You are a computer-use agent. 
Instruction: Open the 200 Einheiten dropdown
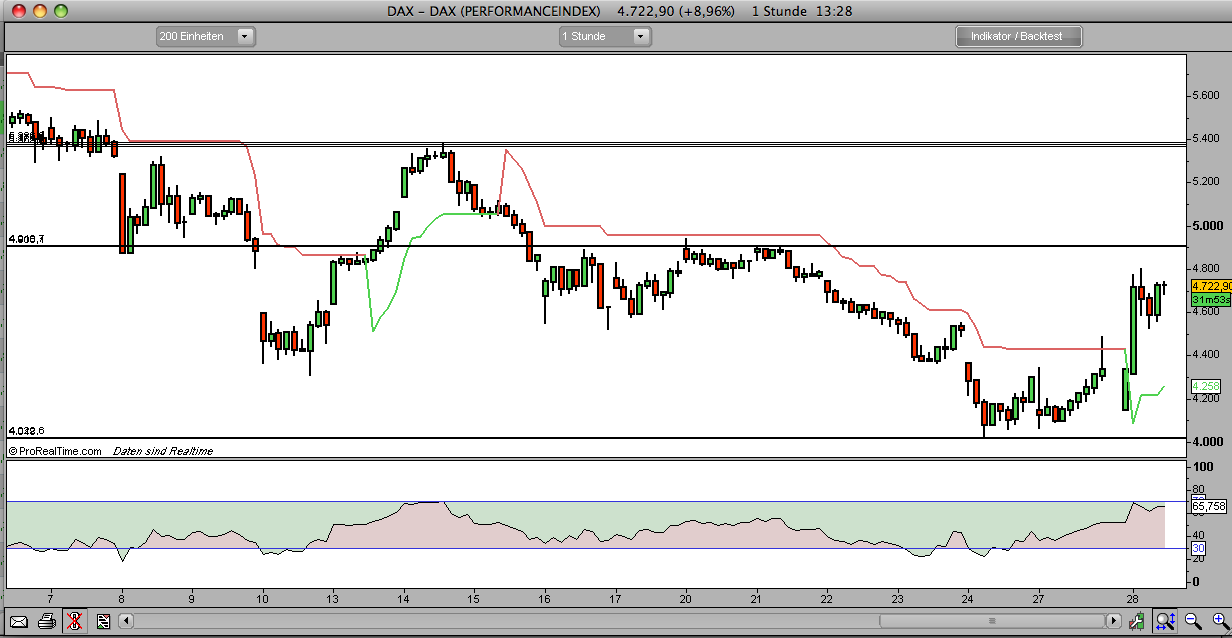(x=206, y=36)
